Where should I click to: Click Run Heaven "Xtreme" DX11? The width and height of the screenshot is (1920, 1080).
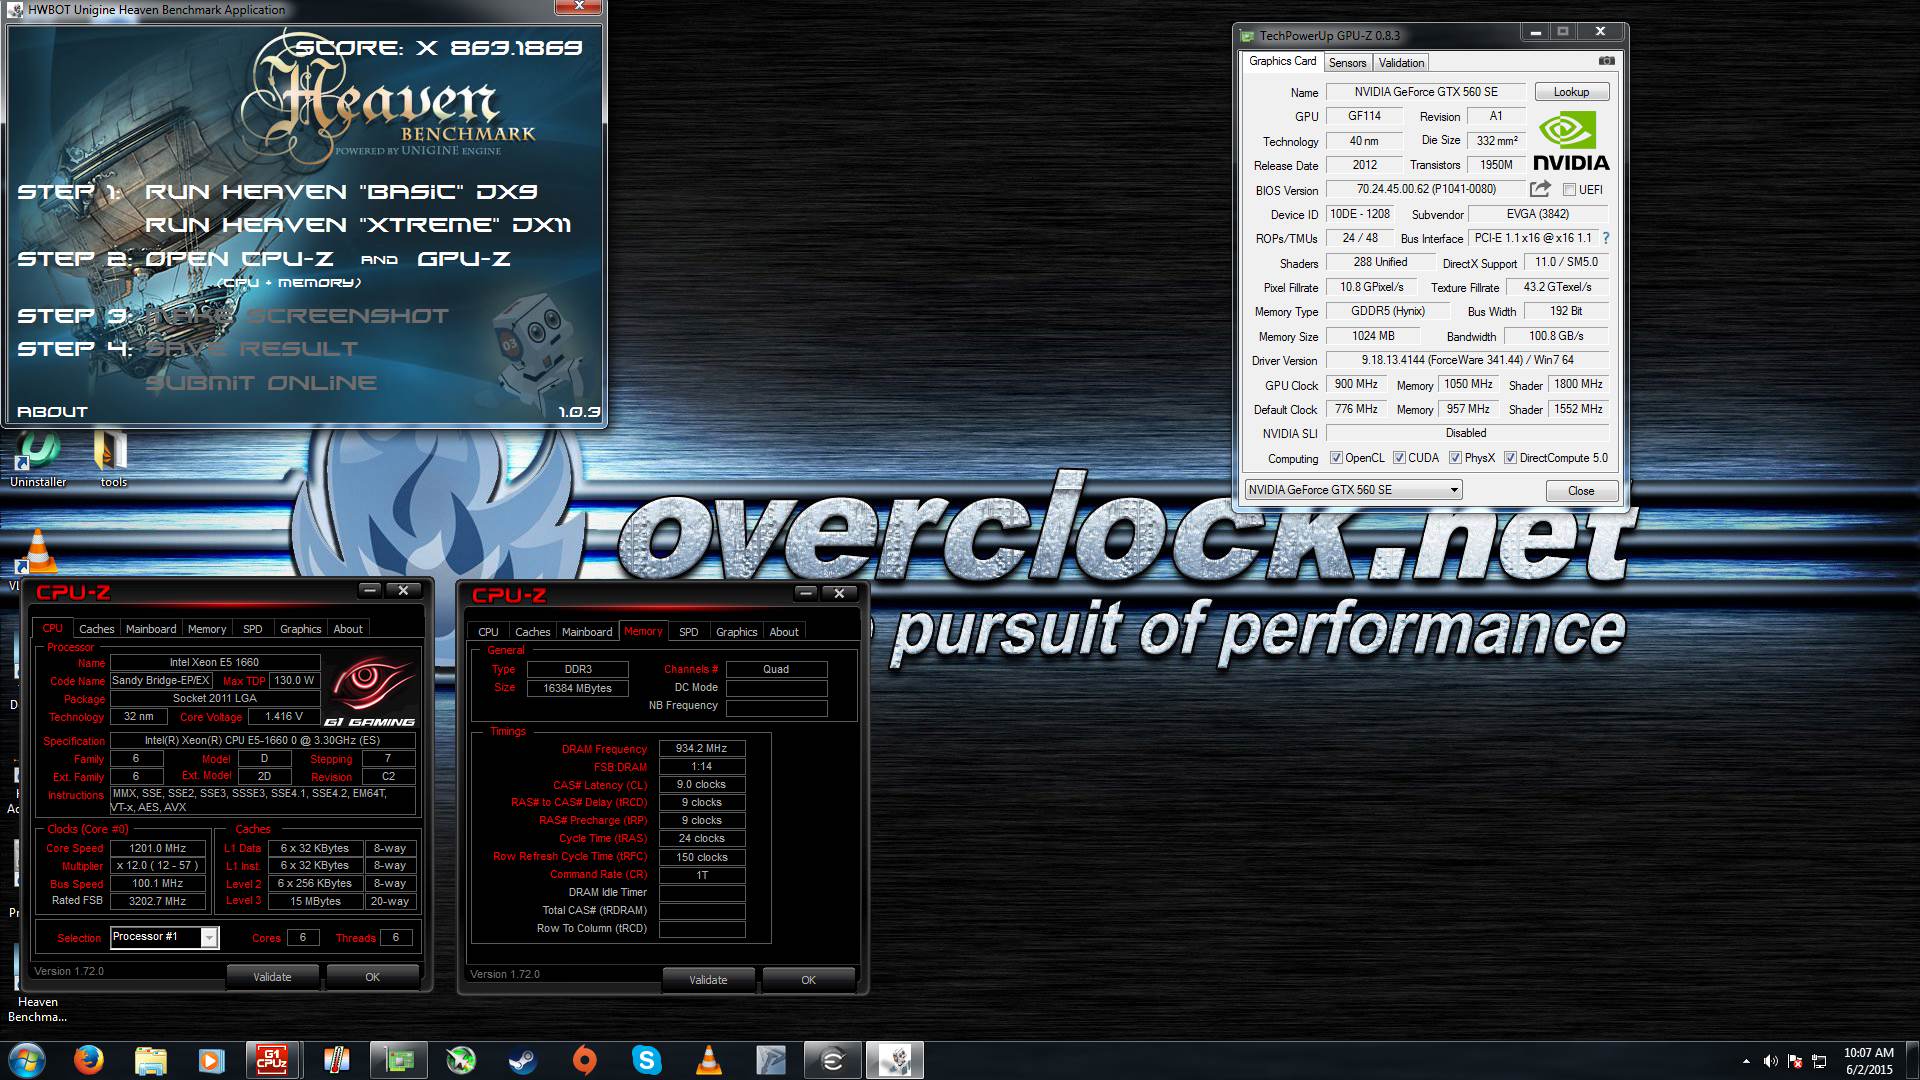(358, 225)
